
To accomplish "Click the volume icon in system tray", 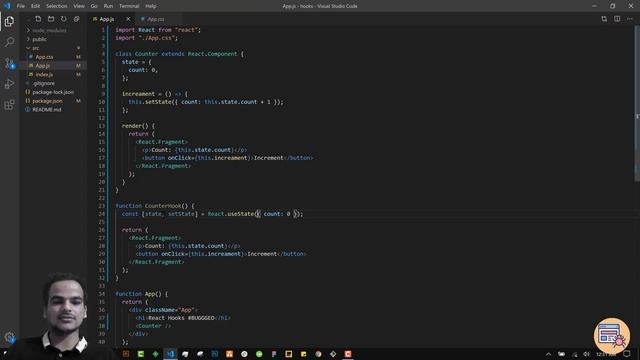I will (587, 354).
